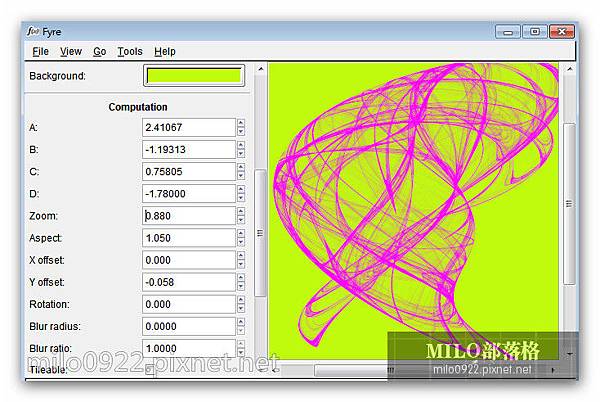Increase the B parameter with up arrow
600x402 pixels.
pos(241,145)
